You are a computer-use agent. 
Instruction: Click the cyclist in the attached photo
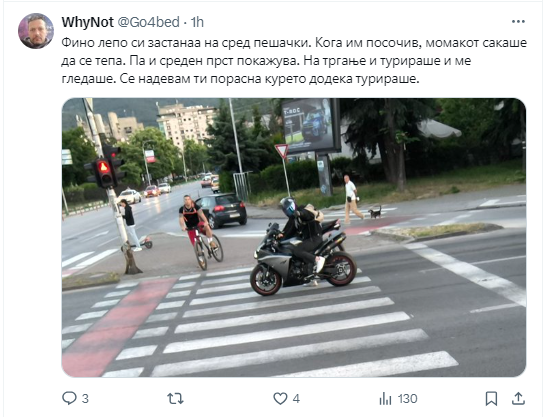pos(200,231)
